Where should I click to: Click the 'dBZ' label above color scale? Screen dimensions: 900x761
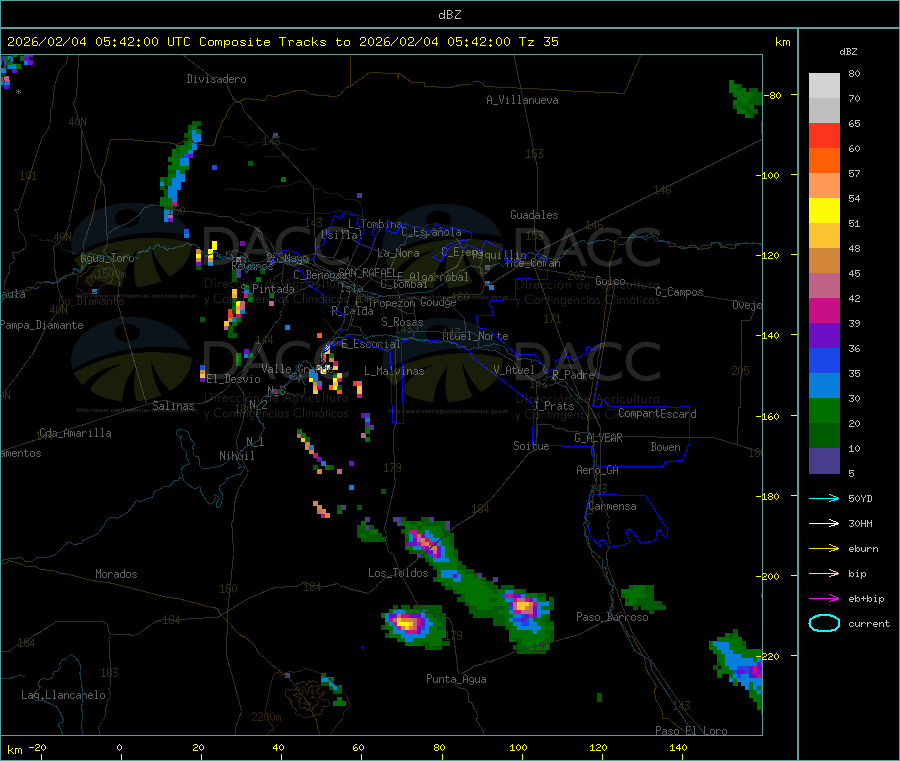848,52
